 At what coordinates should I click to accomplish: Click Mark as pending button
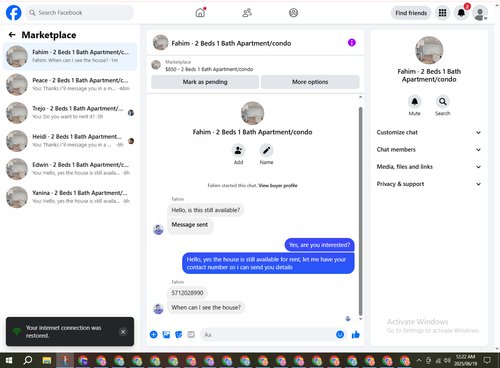point(205,82)
